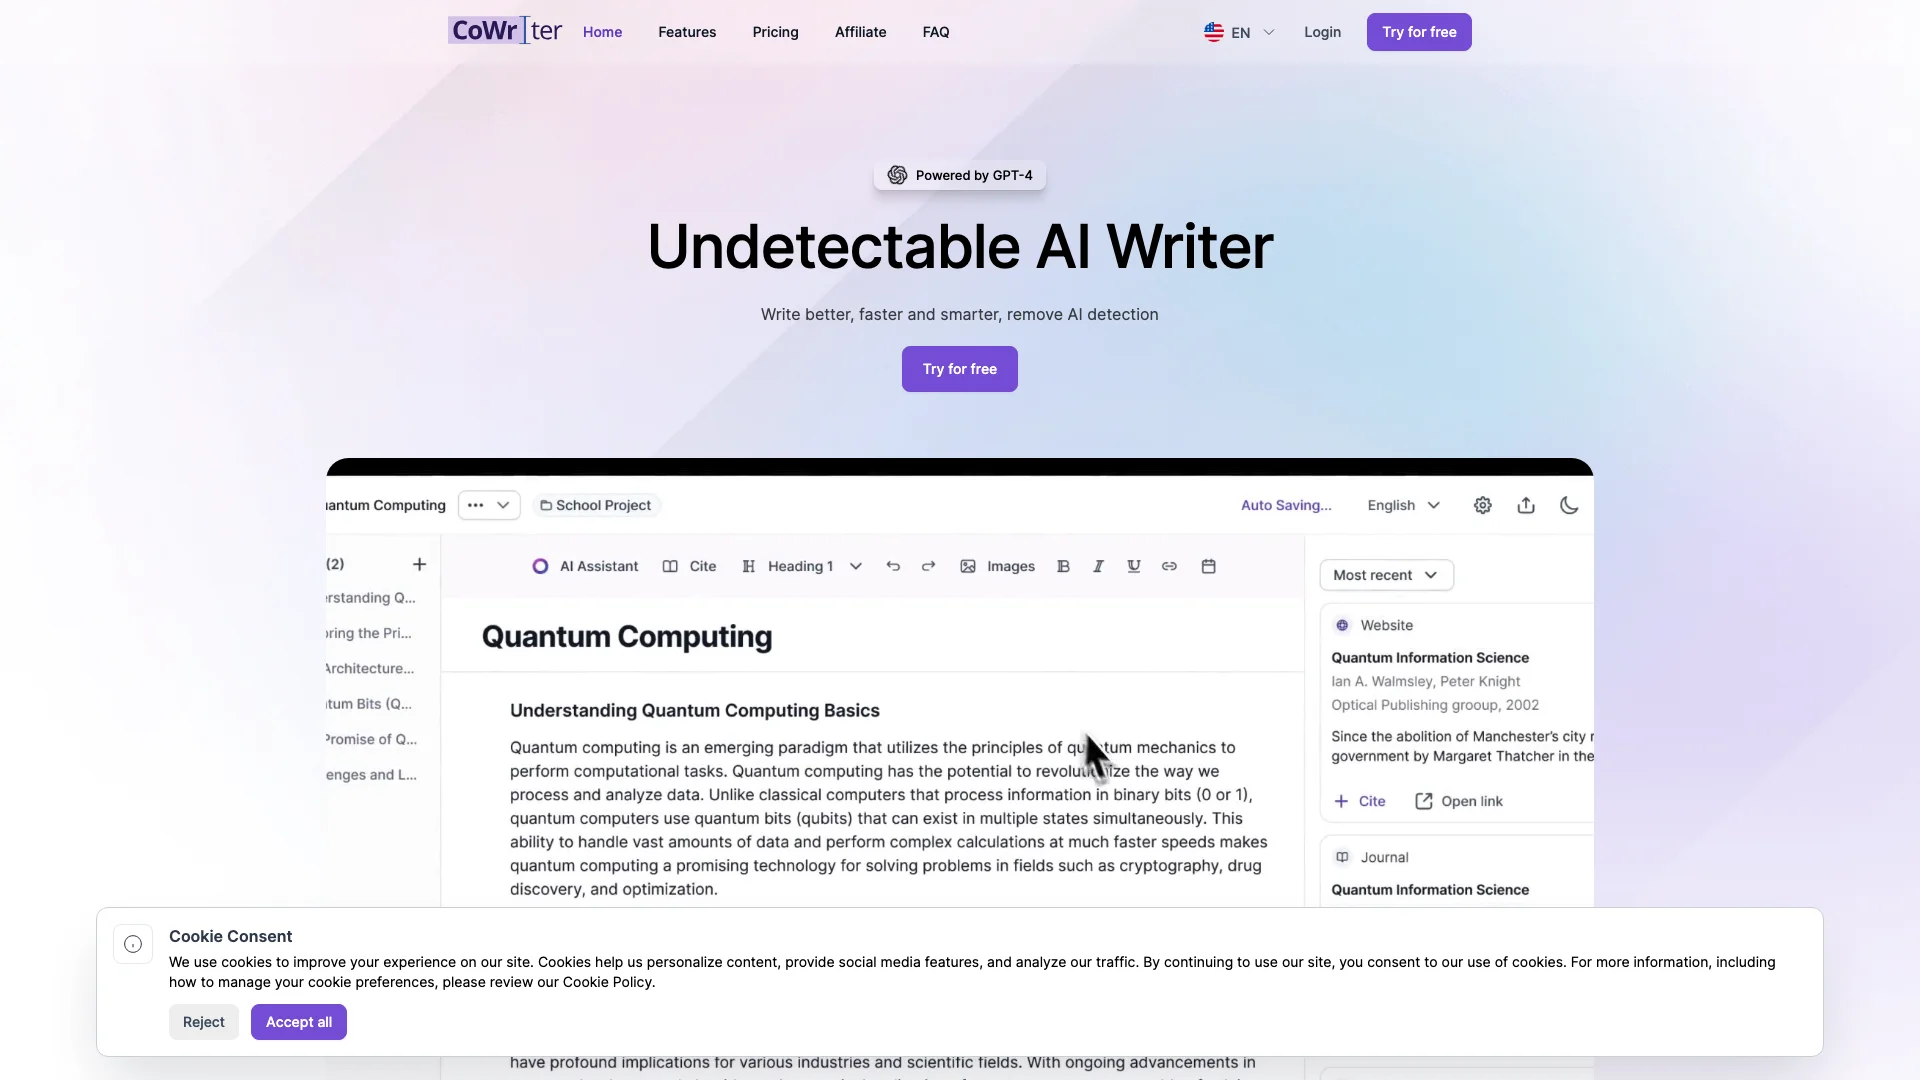The image size is (1920, 1080).
Task: Click the Cite button under Website source
Action: (1360, 800)
